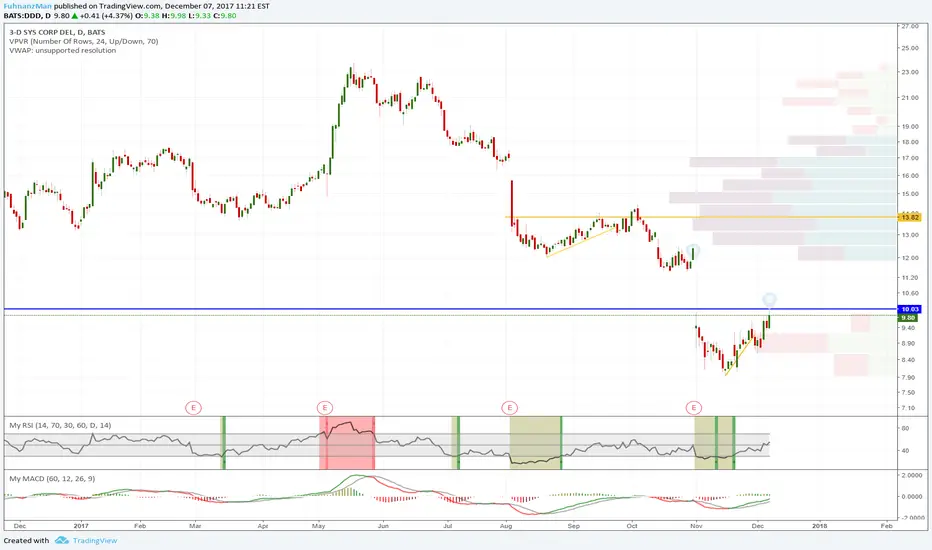
Task: Select the blue 10.03 price label
Action: coord(910,309)
